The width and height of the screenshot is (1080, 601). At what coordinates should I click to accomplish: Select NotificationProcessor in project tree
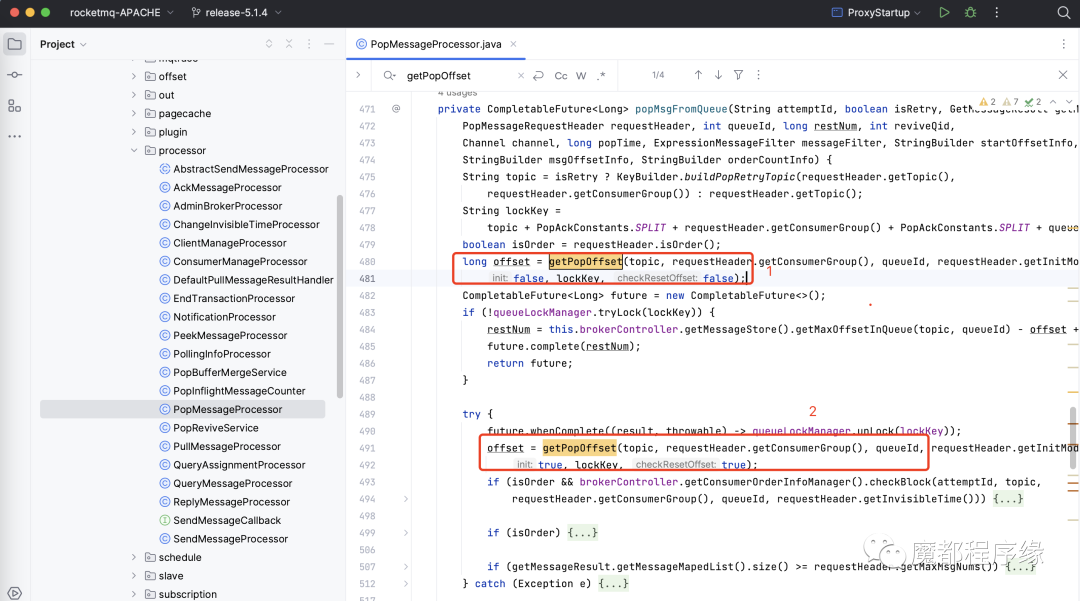pyautogui.click(x=224, y=317)
